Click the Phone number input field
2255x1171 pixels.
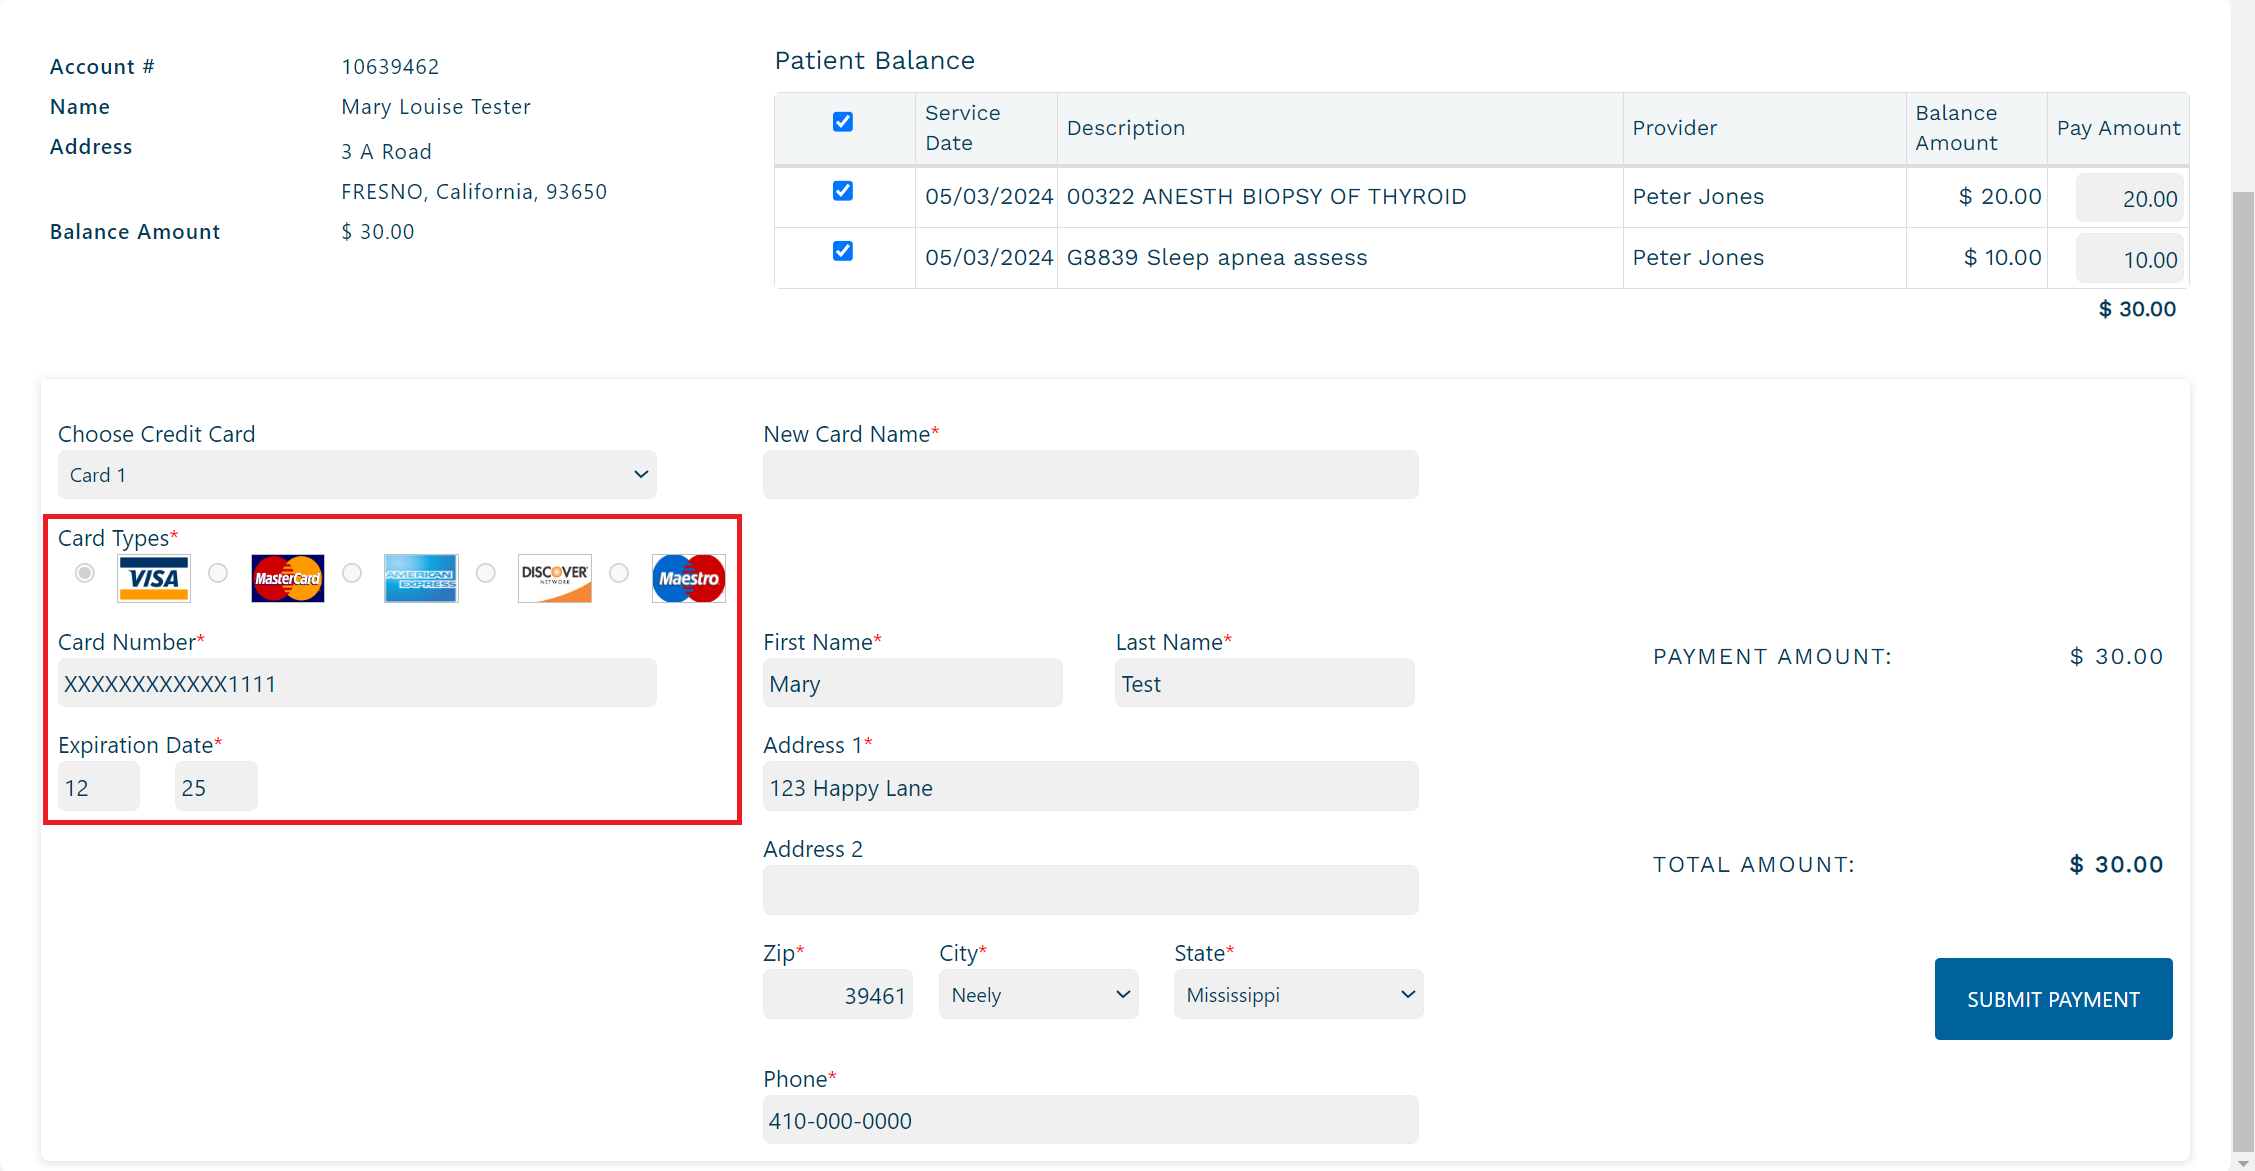pos(1090,1120)
